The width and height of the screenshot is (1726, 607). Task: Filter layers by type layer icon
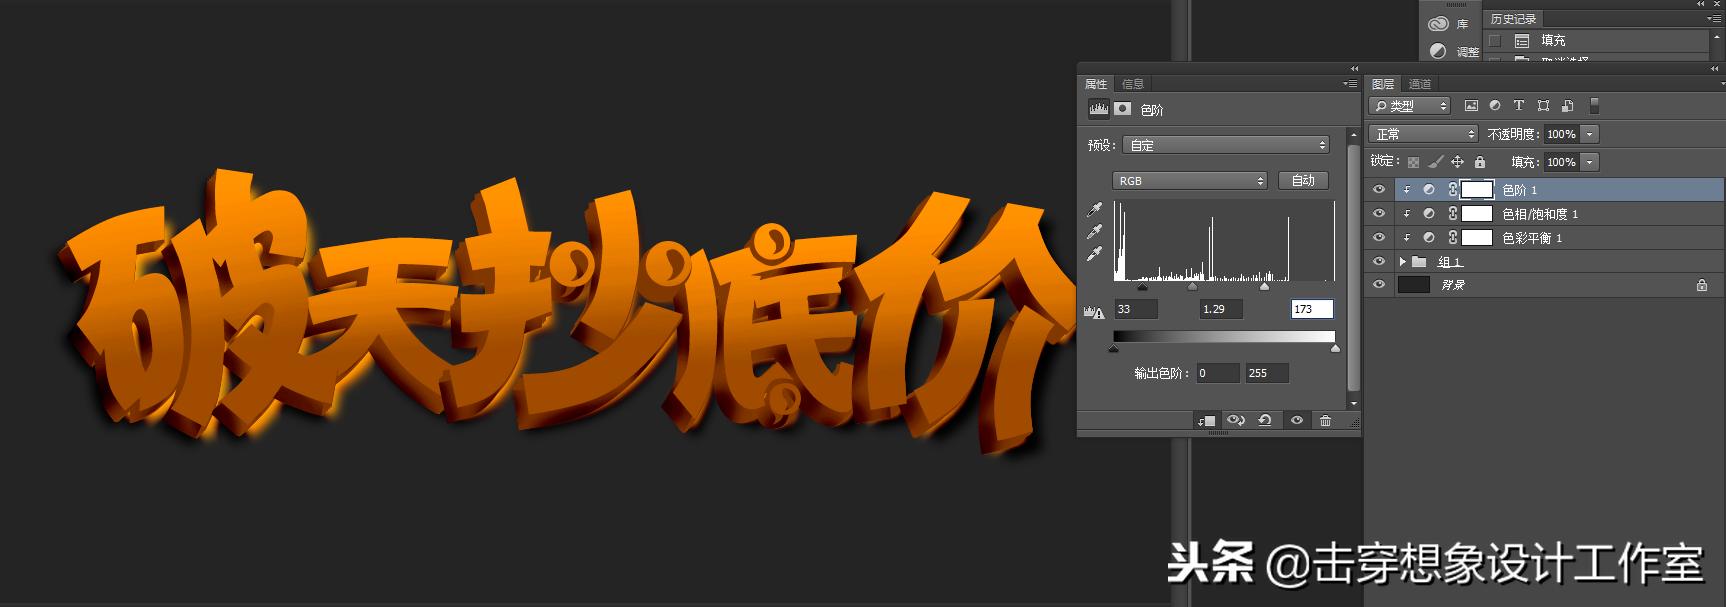(1519, 106)
